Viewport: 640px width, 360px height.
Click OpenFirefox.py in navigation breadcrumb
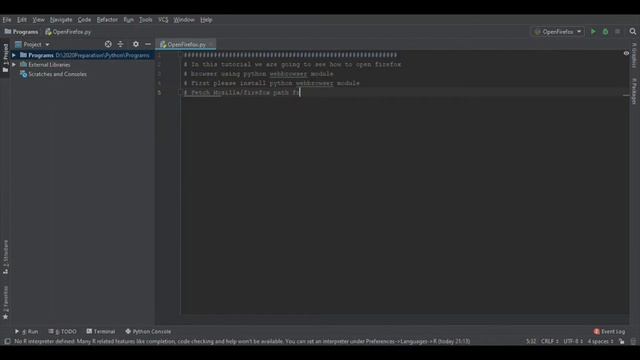(68, 32)
